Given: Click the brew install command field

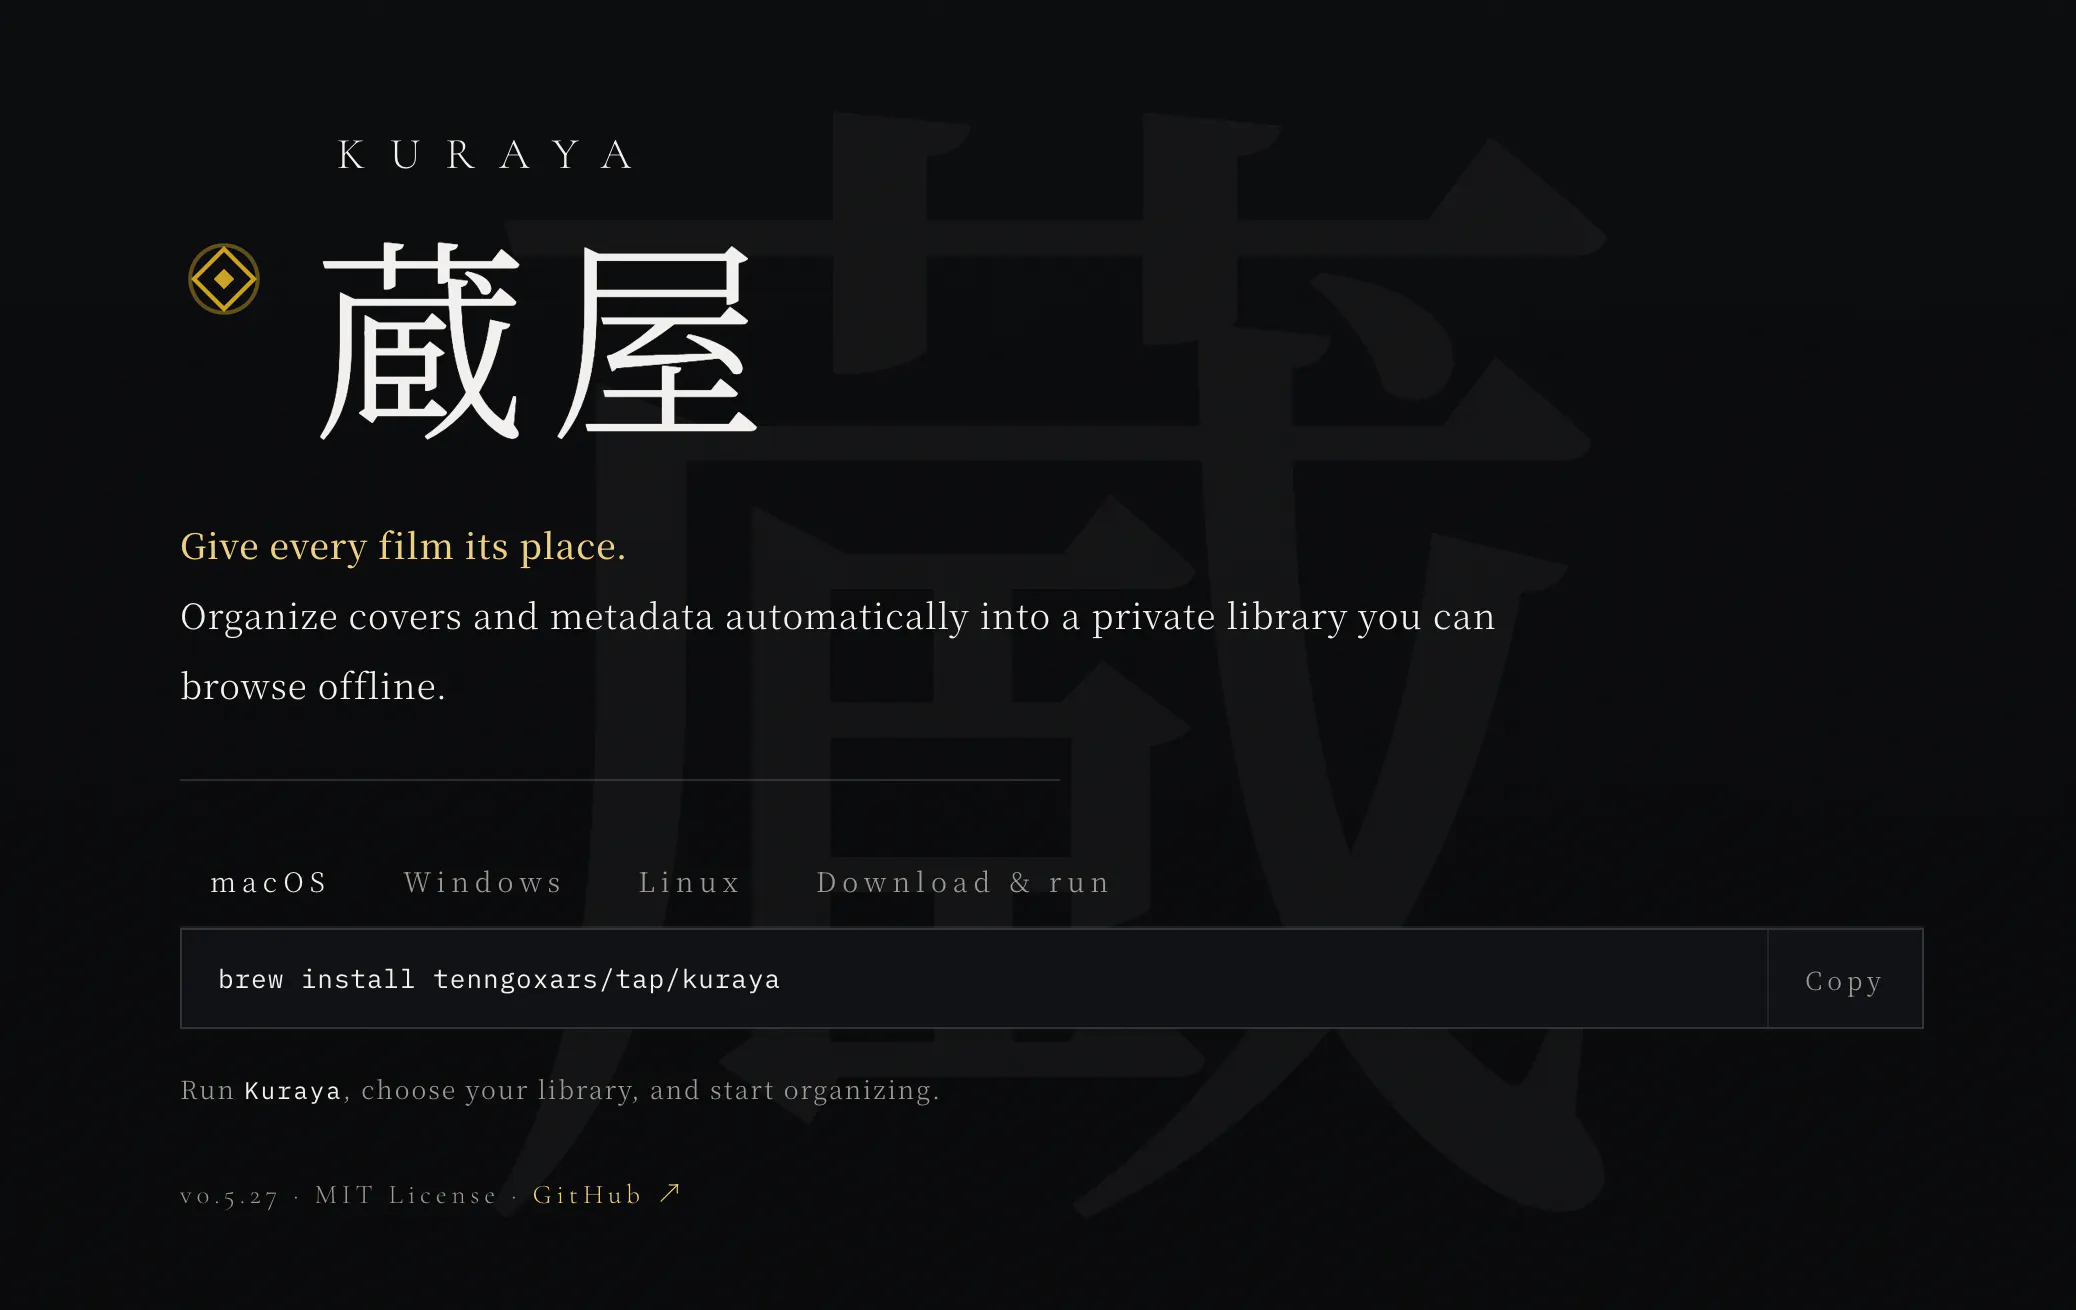Looking at the screenshot, I should point(975,979).
